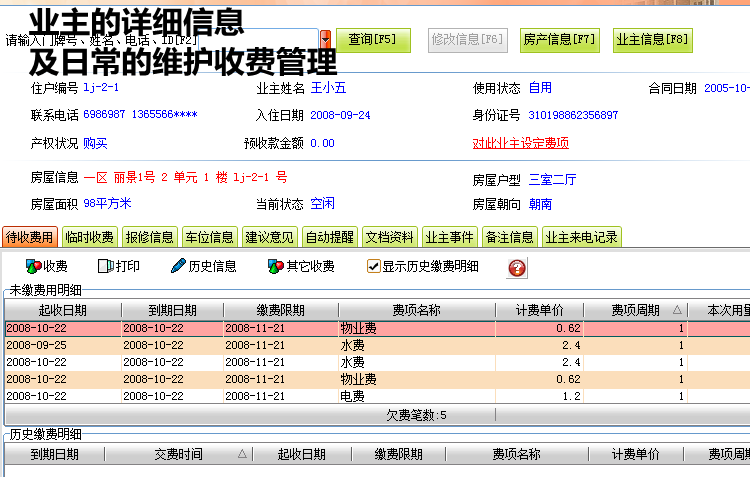
Task: Open the 备注信息 tab
Action: tap(510, 237)
